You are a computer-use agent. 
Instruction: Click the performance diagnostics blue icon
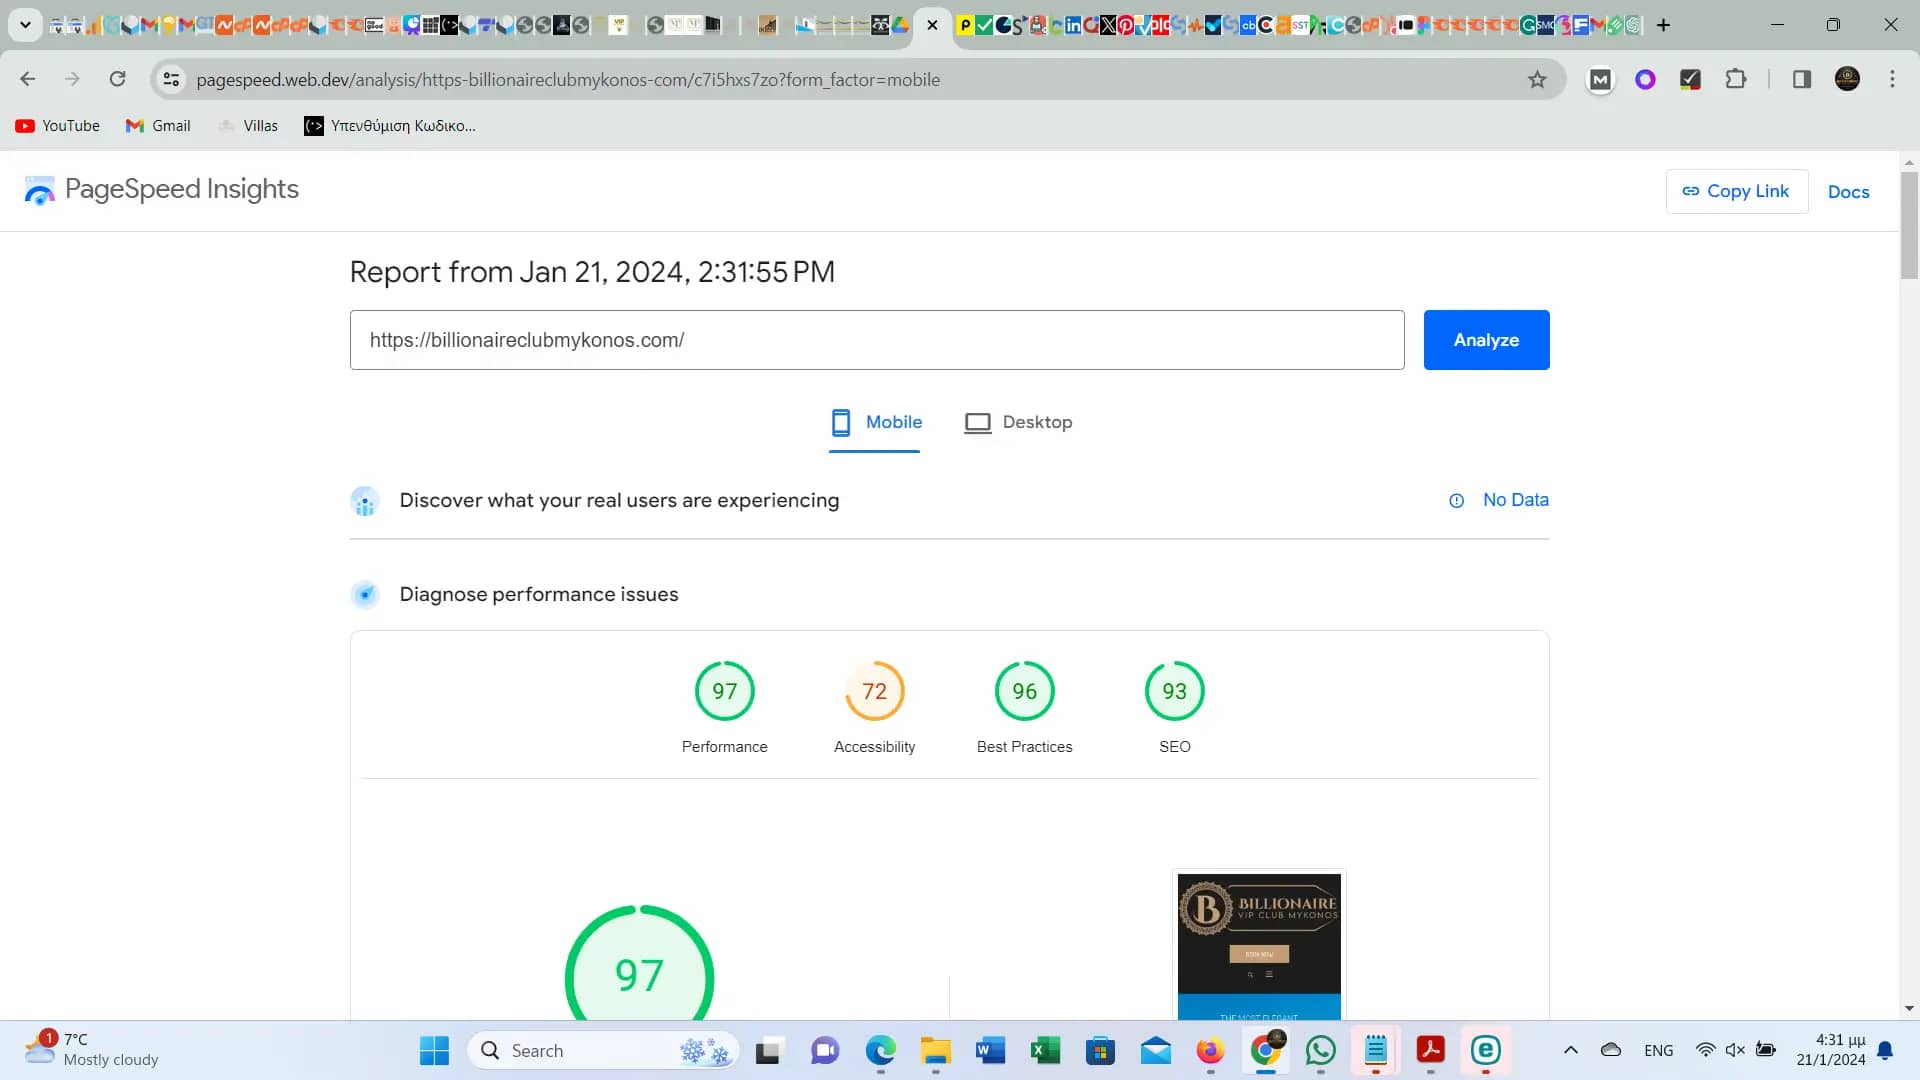(365, 593)
